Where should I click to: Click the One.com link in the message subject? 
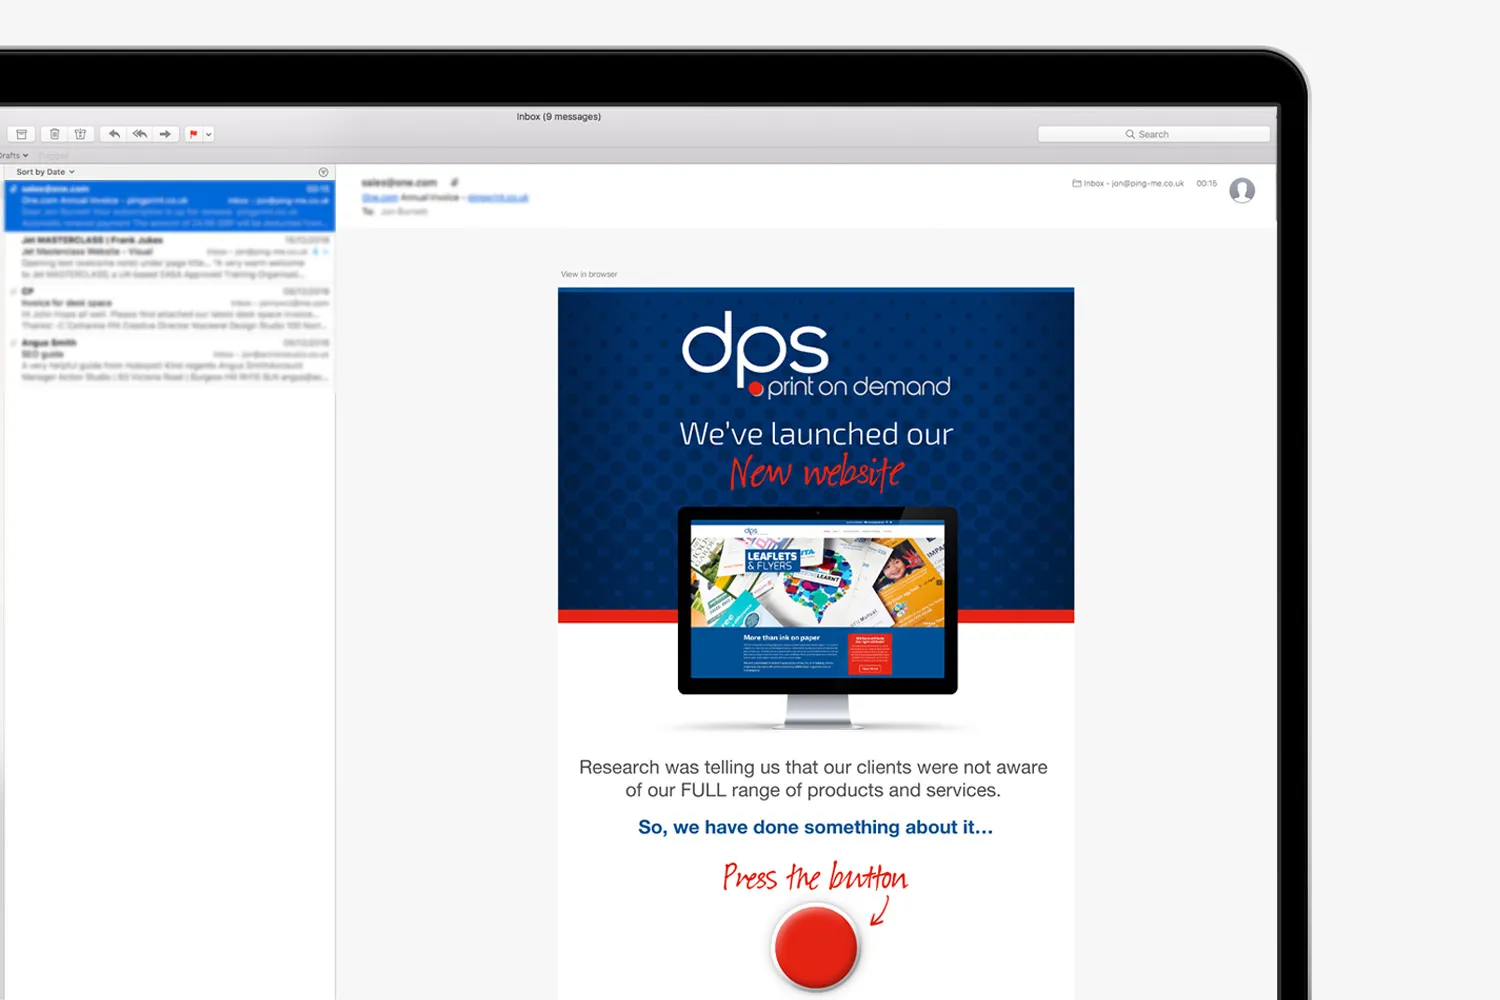(379, 198)
